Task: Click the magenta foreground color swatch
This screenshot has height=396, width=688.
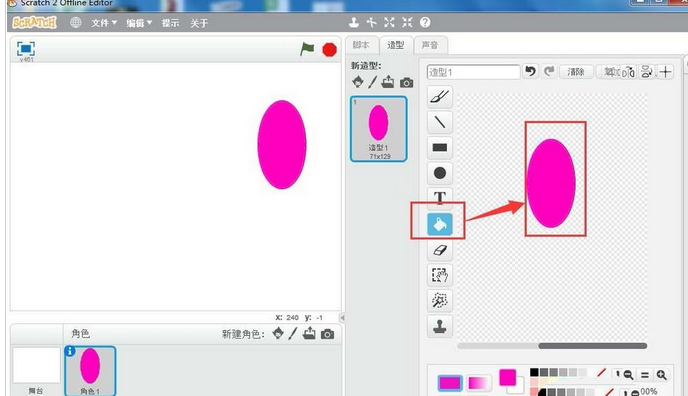Action: tap(507, 377)
